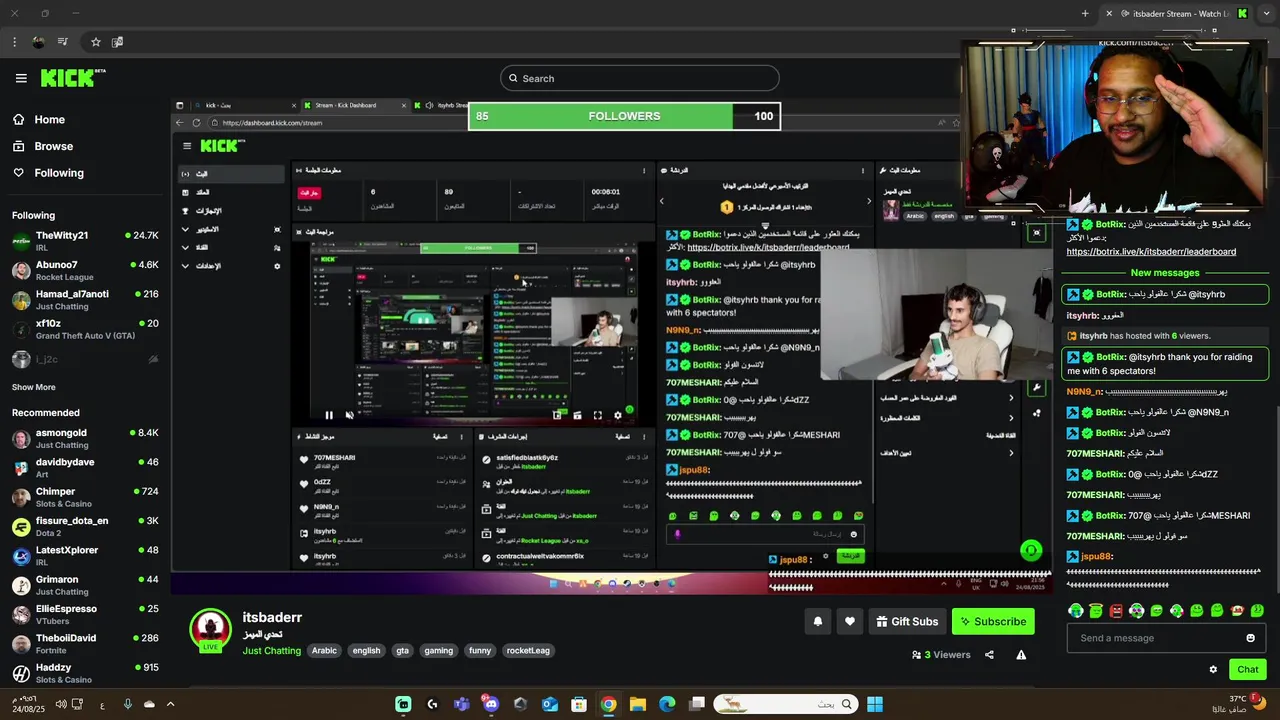
Task: Open Chrome three-dot menu
Action: (x=14, y=42)
